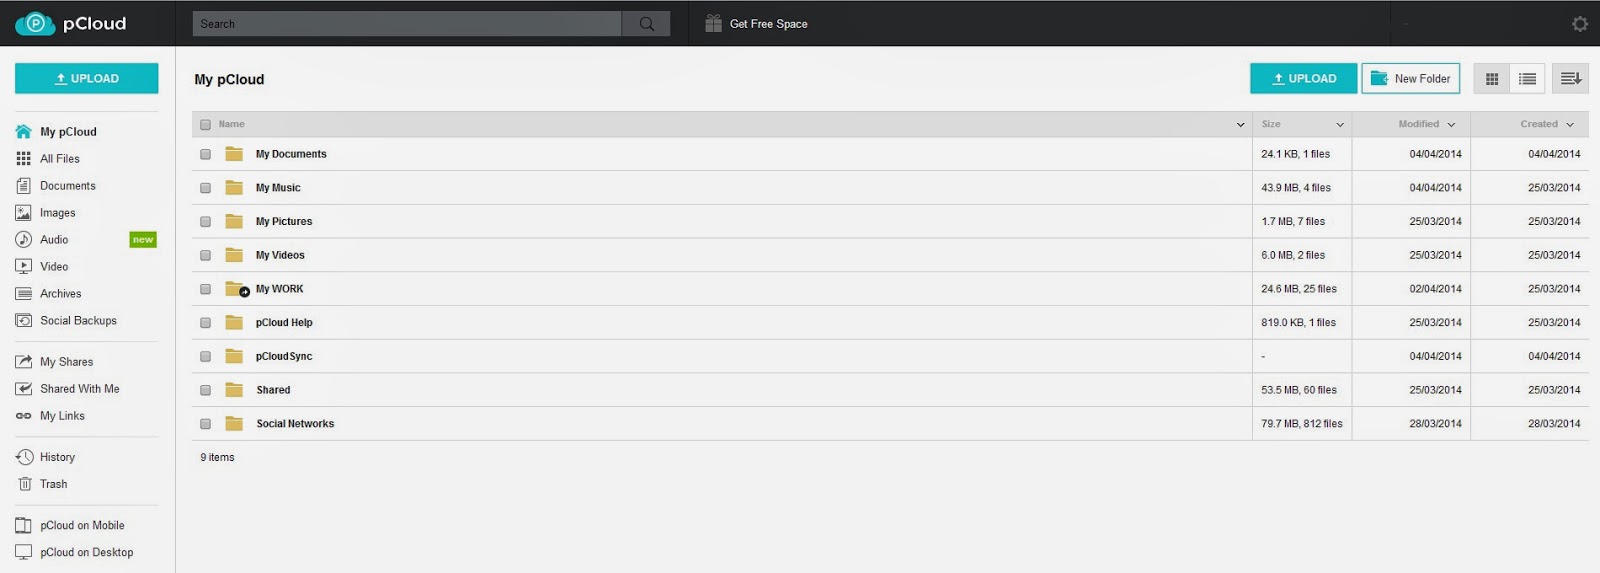Click the Trash bin icon in sidebar

click(x=24, y=484)
